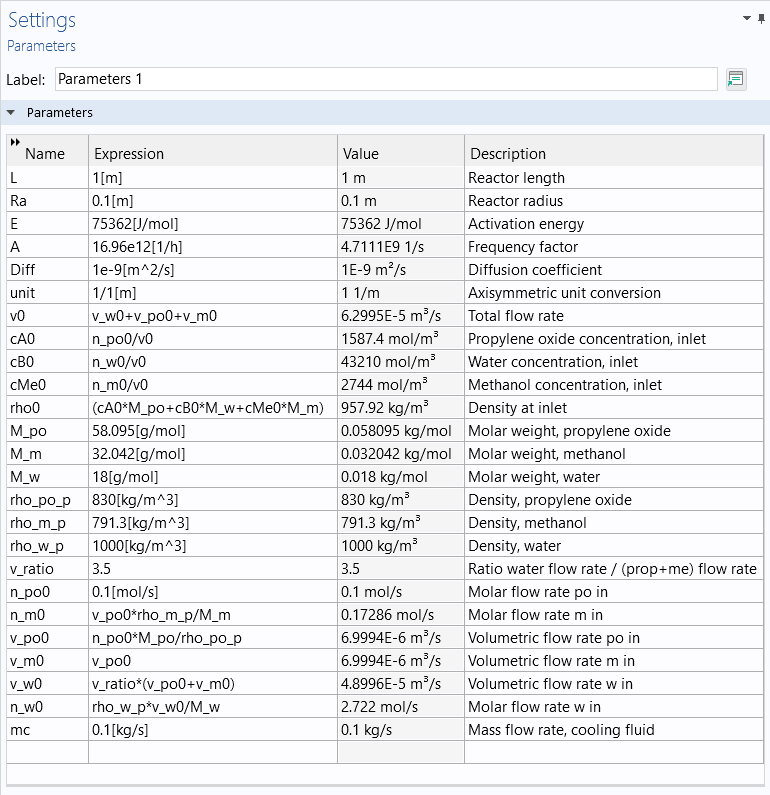Select expression n_w0/v0
Viewport: 770px width, 795px height.
coord(213,362)
